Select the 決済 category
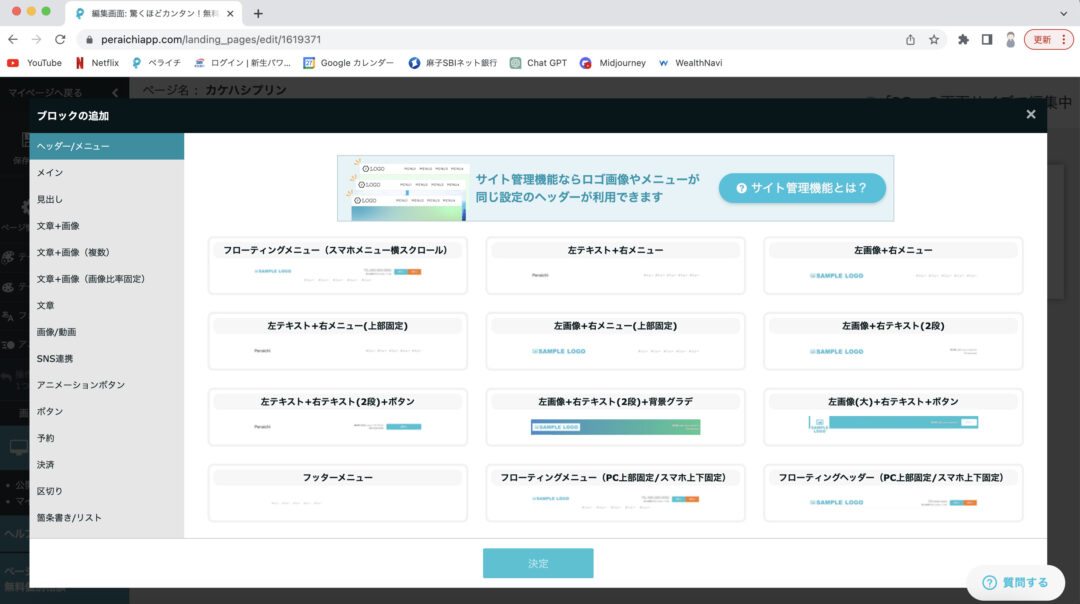Viewport: 1080px width, 604px height. click(x=107, y=464)
